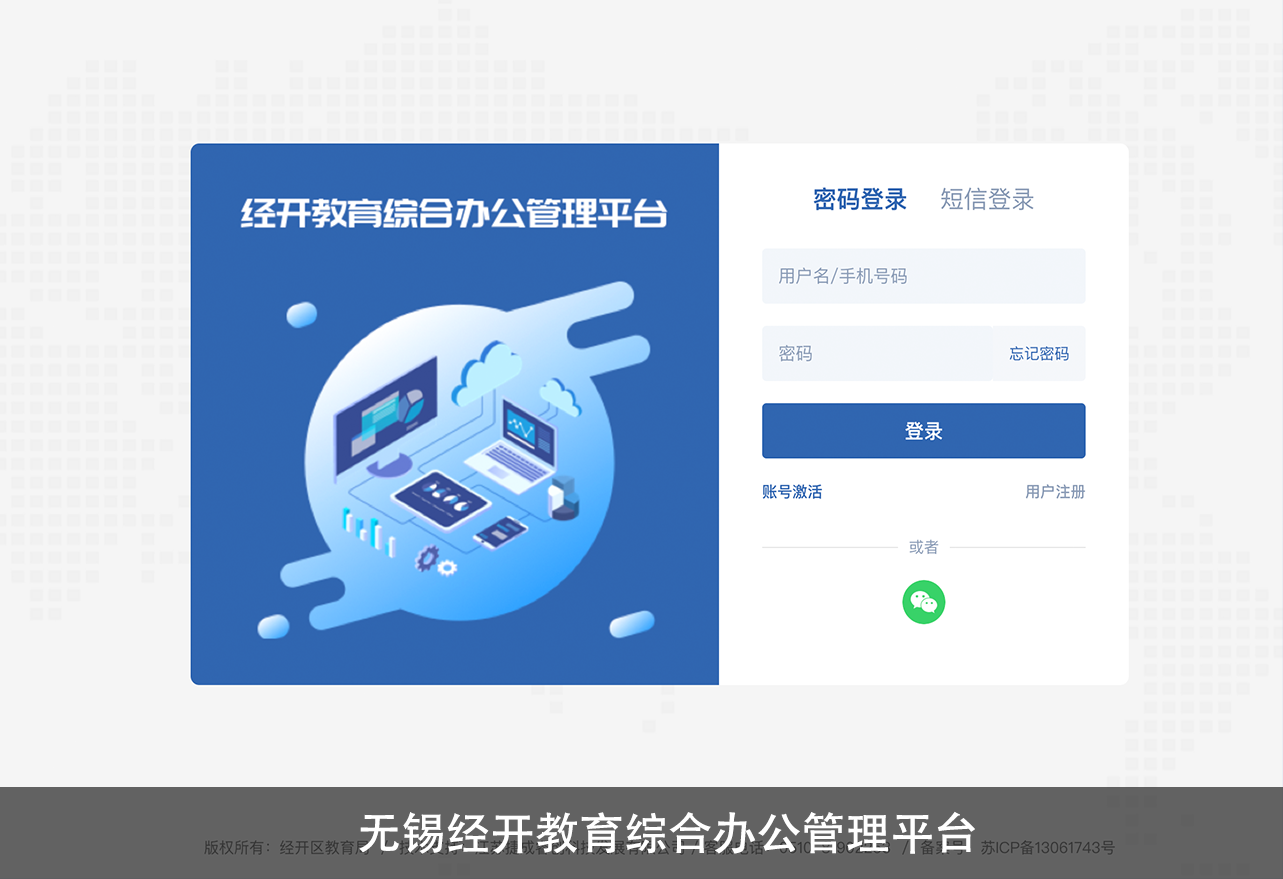Switch to the 短信登录 tab
The image size is (1283, 879).
[987, 199]
